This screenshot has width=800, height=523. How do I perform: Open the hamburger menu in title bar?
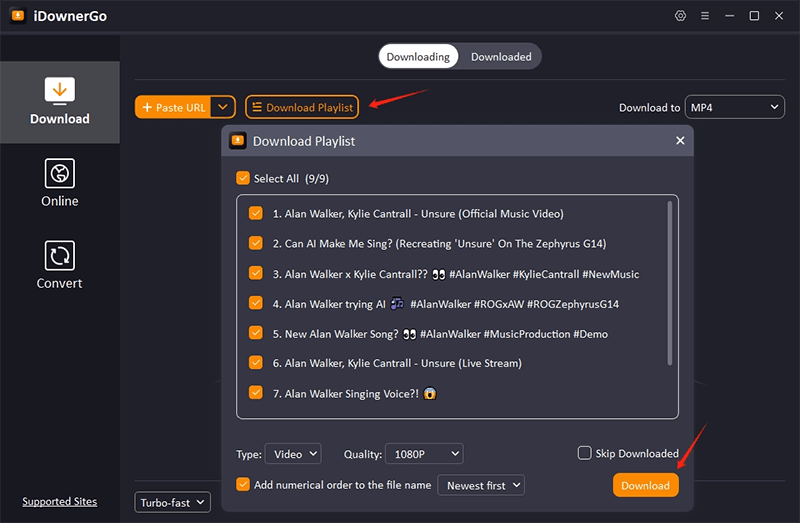705,16
